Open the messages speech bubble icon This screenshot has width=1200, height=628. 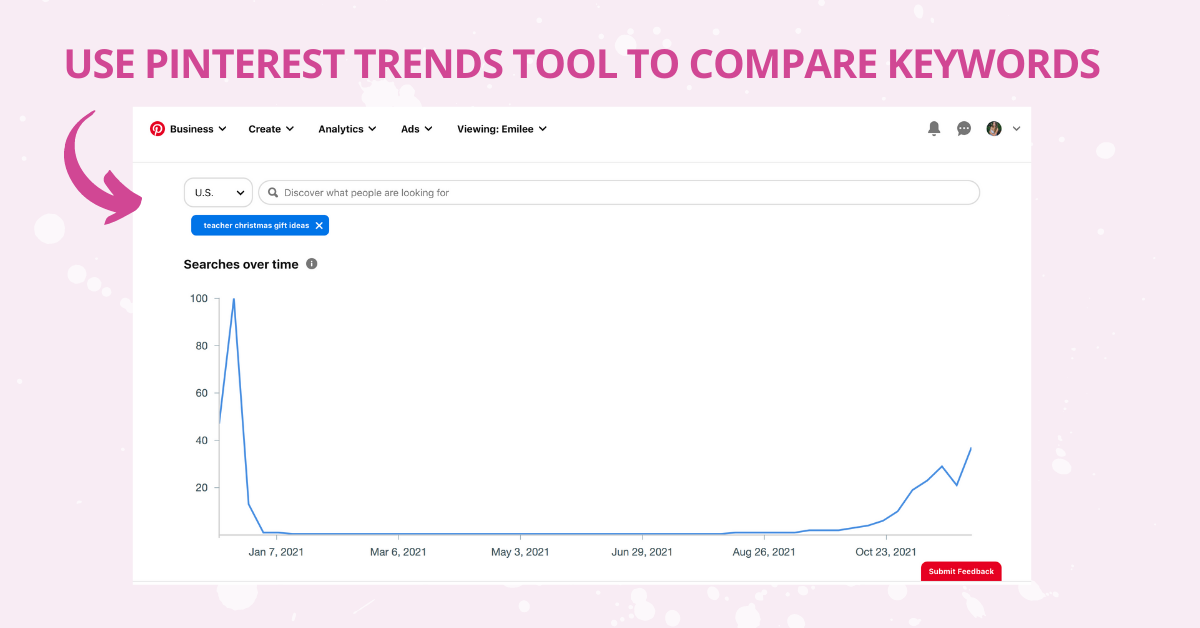(x=964, y=129)
